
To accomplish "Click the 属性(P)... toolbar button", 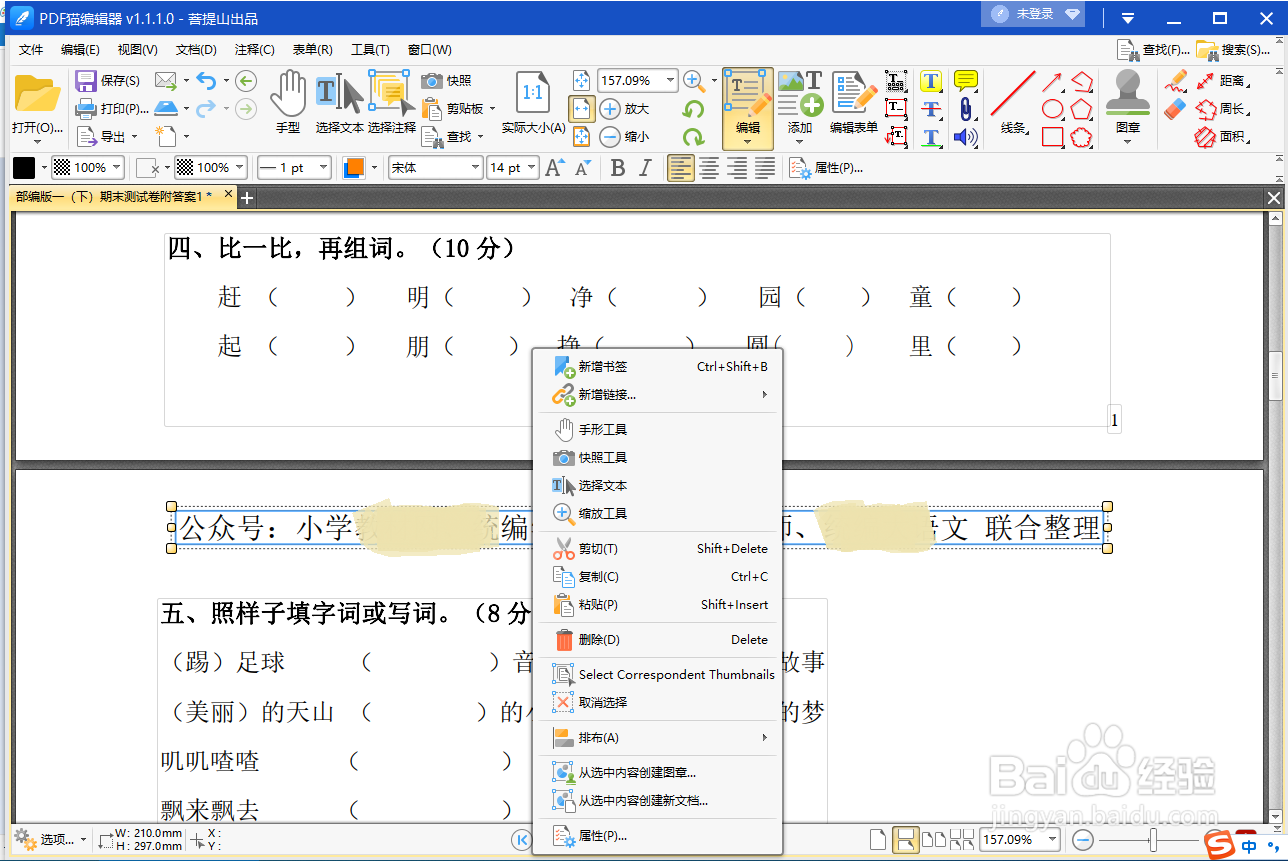I will (826, 168).
